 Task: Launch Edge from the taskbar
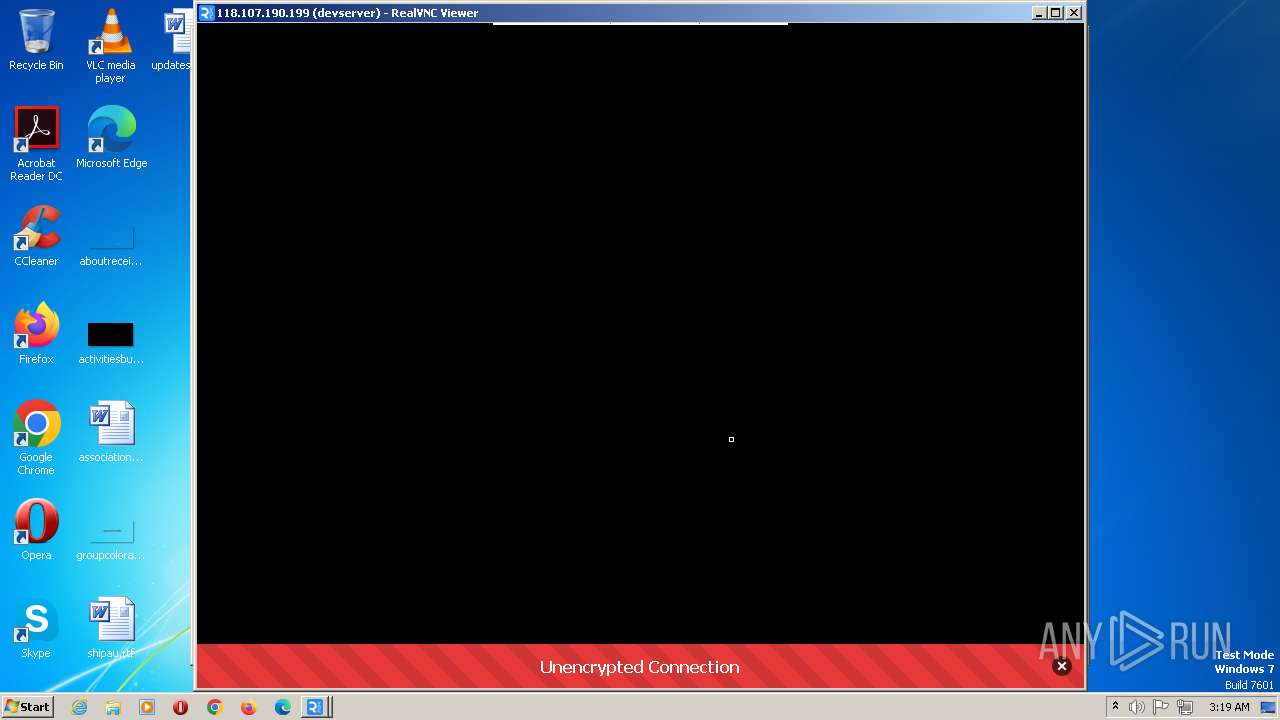tap(282, 707)
